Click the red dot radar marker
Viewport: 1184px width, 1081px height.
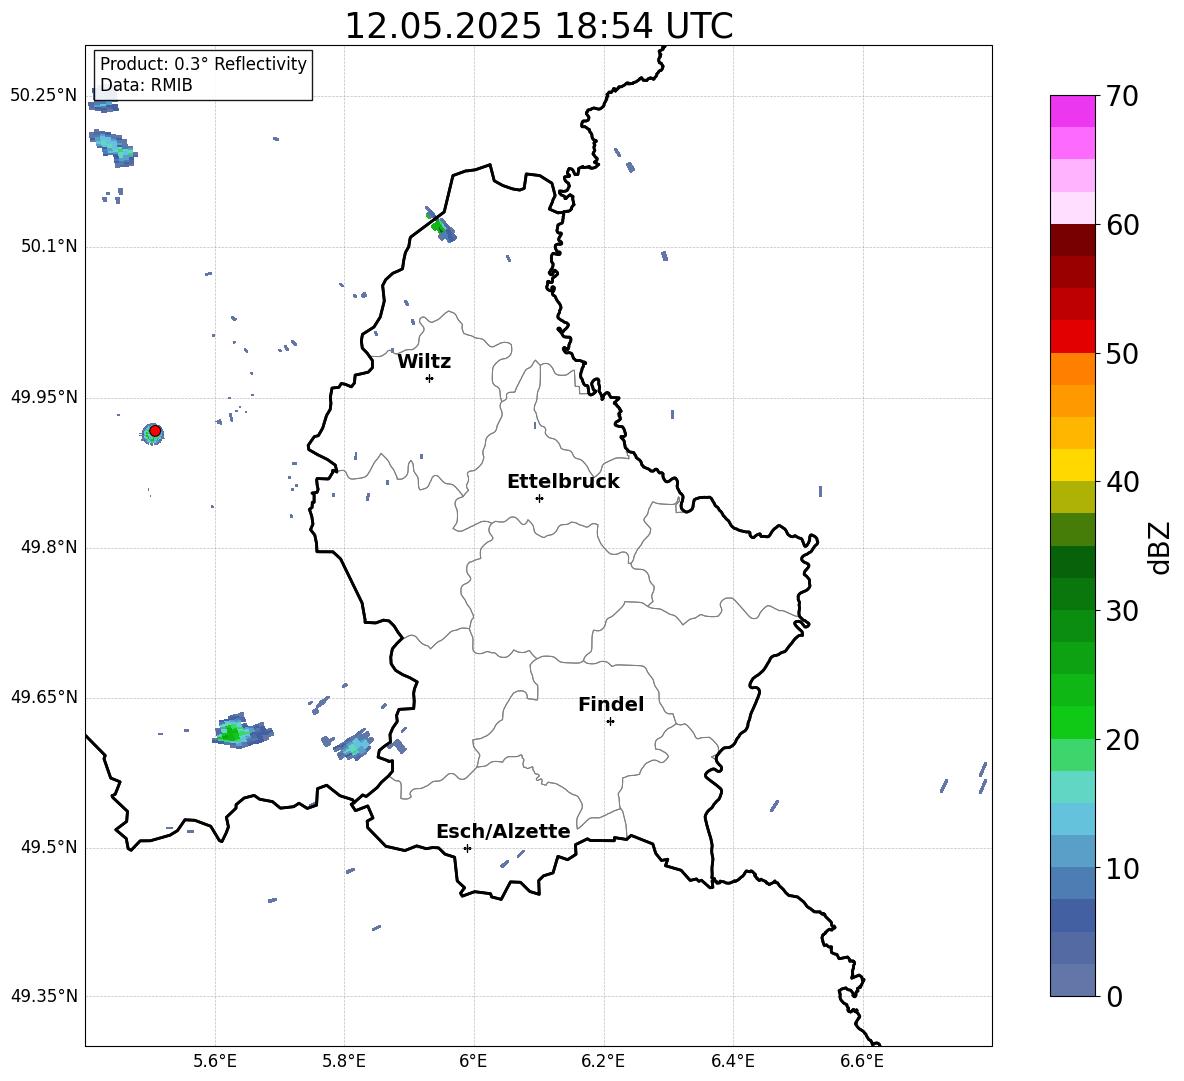(x=155, y=431)
